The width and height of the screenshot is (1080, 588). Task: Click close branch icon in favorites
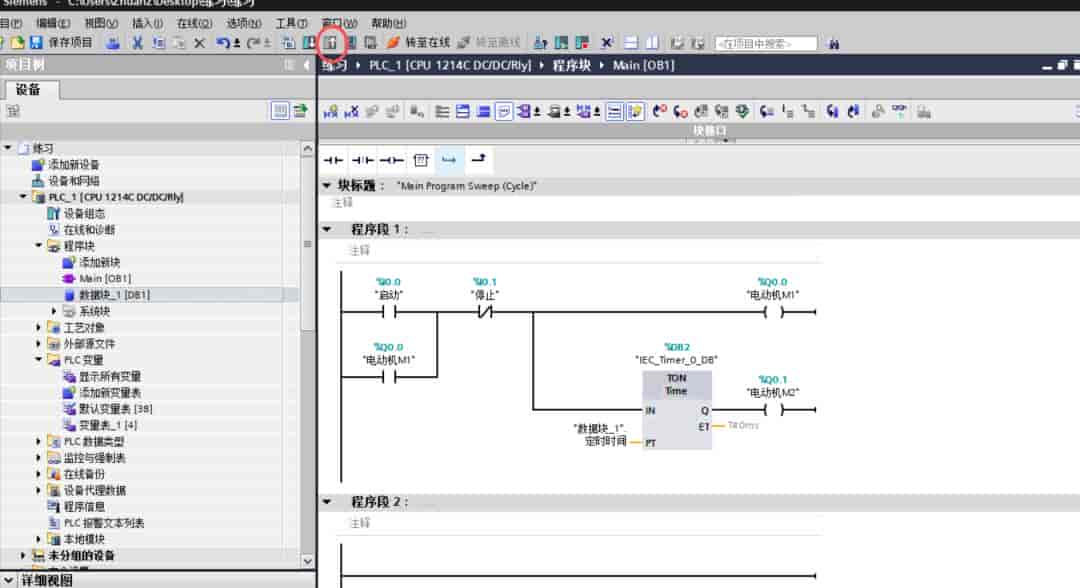pos(478,160)
